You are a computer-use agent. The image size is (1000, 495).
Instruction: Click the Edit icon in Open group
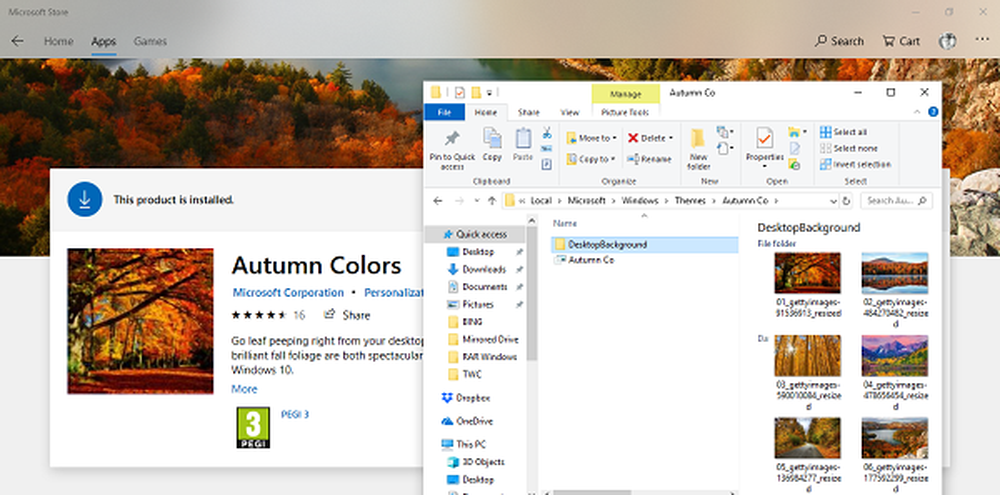pyautogui.click(x=795, y=148)
